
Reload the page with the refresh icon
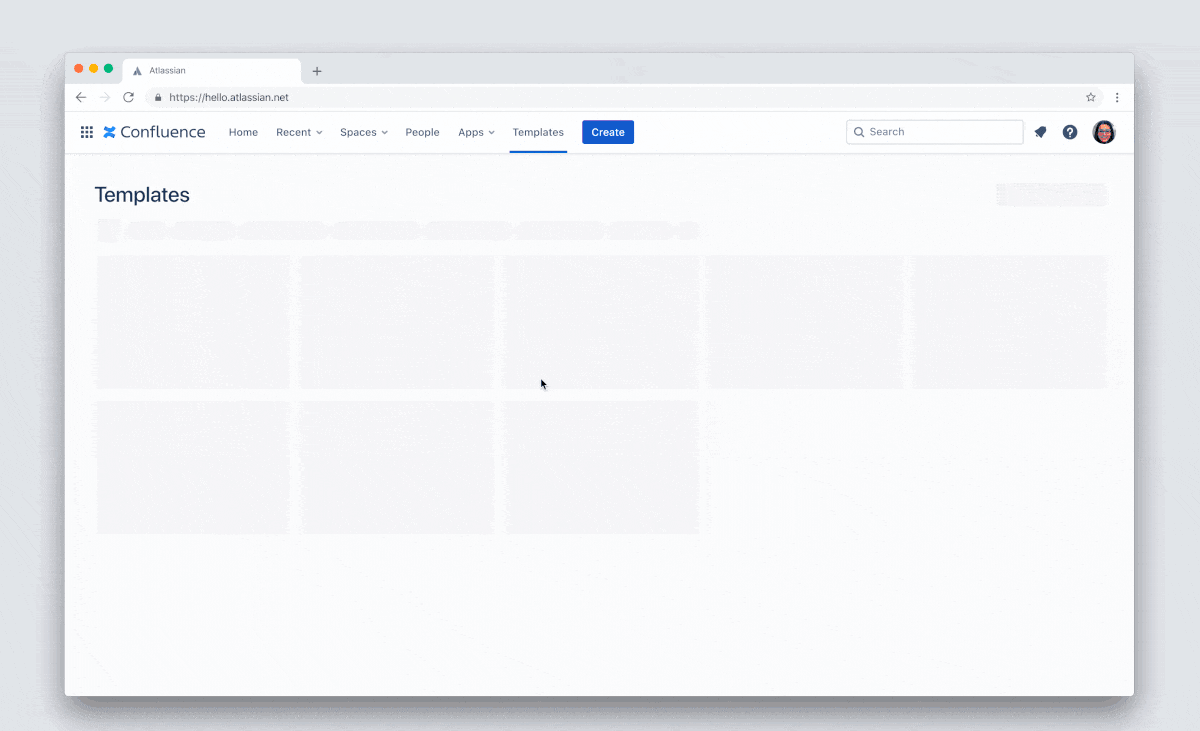pyautogui.click(x=128, y=97)
